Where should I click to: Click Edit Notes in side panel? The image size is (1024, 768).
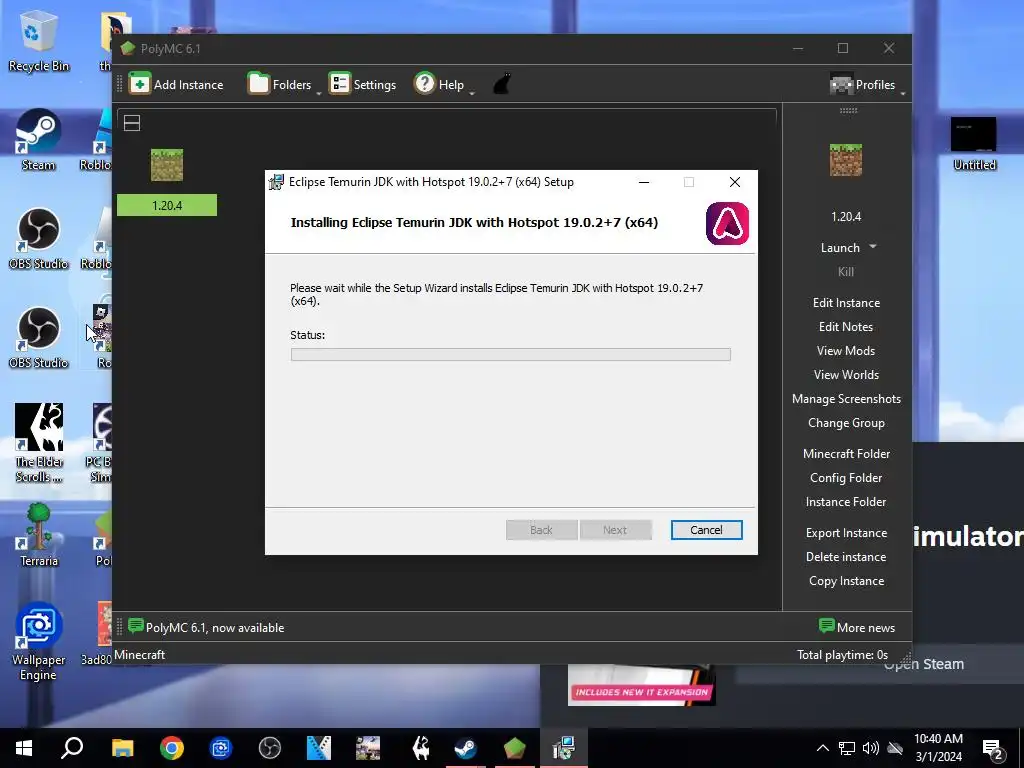(846, 327)
